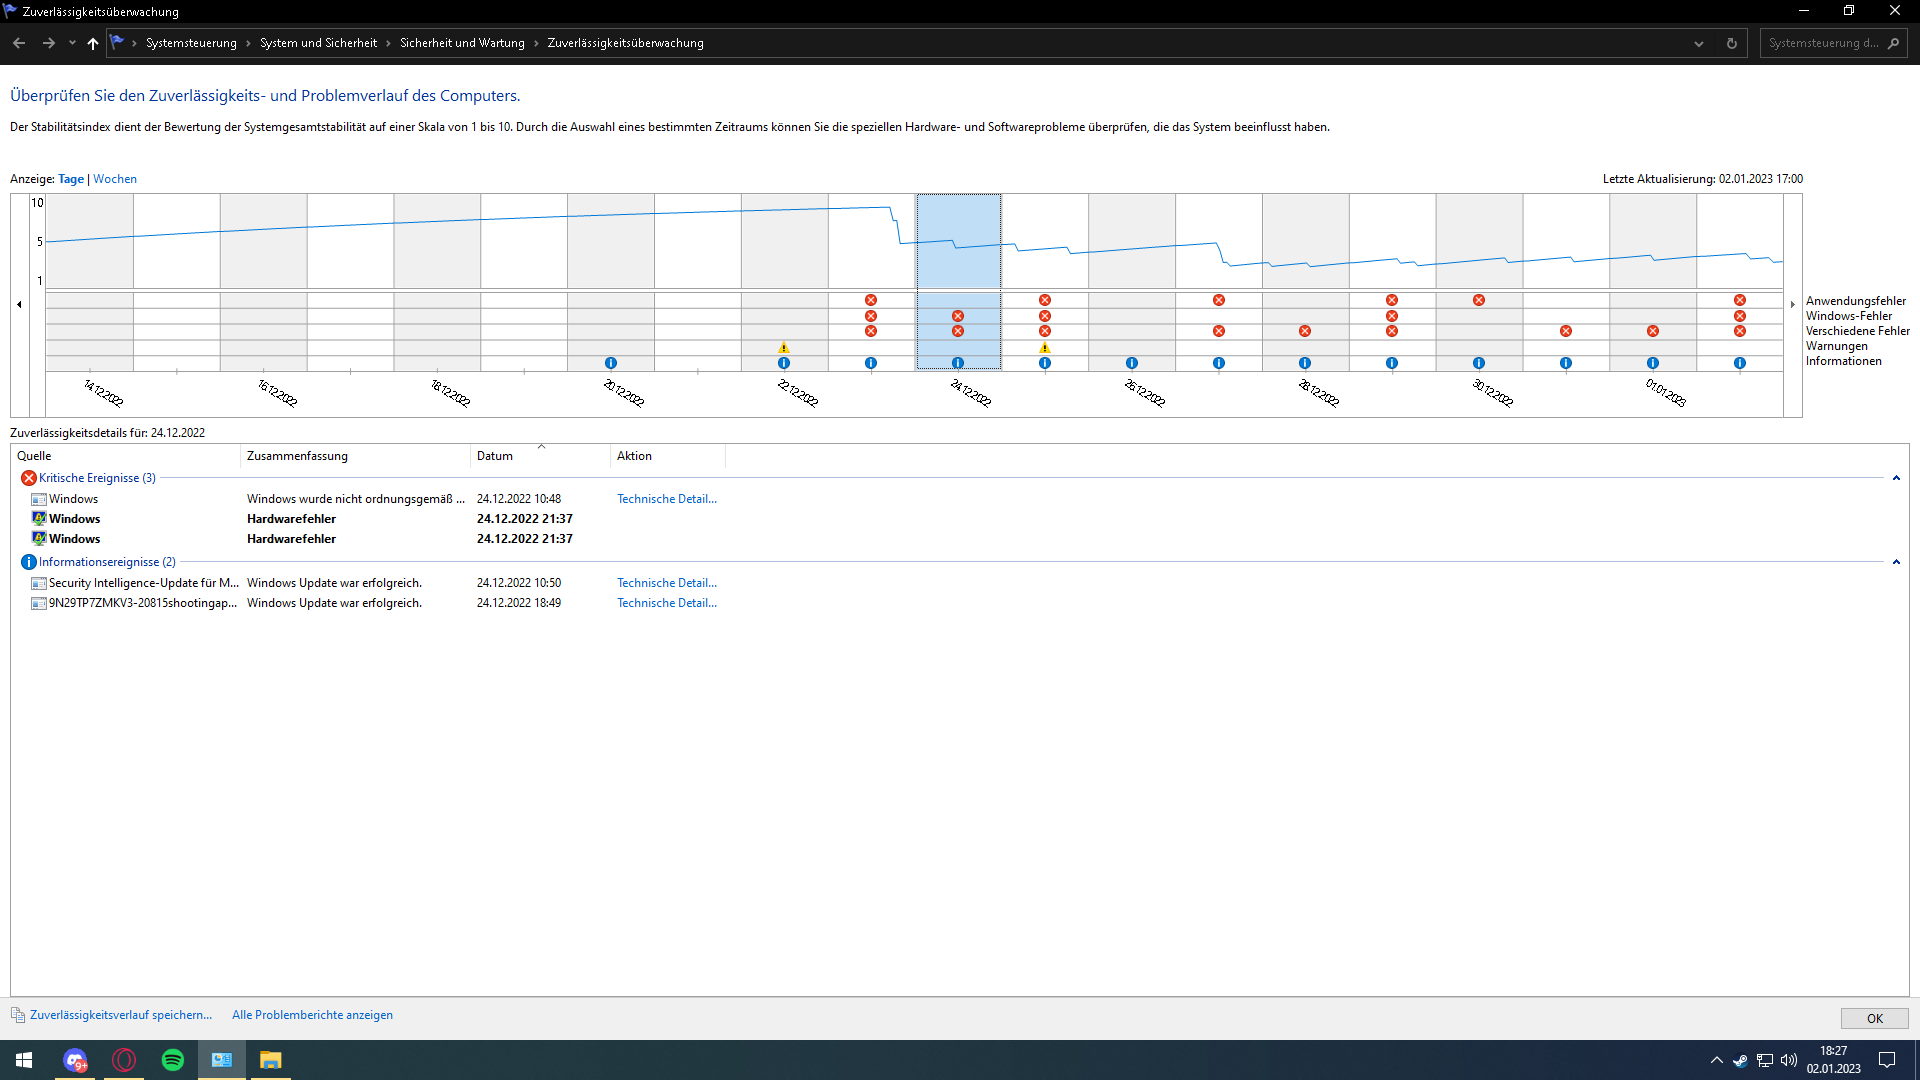Click Alle Problemberichte anzeigen link
This screenshot has height=1080, width=1920.
tap(312, 1015)
